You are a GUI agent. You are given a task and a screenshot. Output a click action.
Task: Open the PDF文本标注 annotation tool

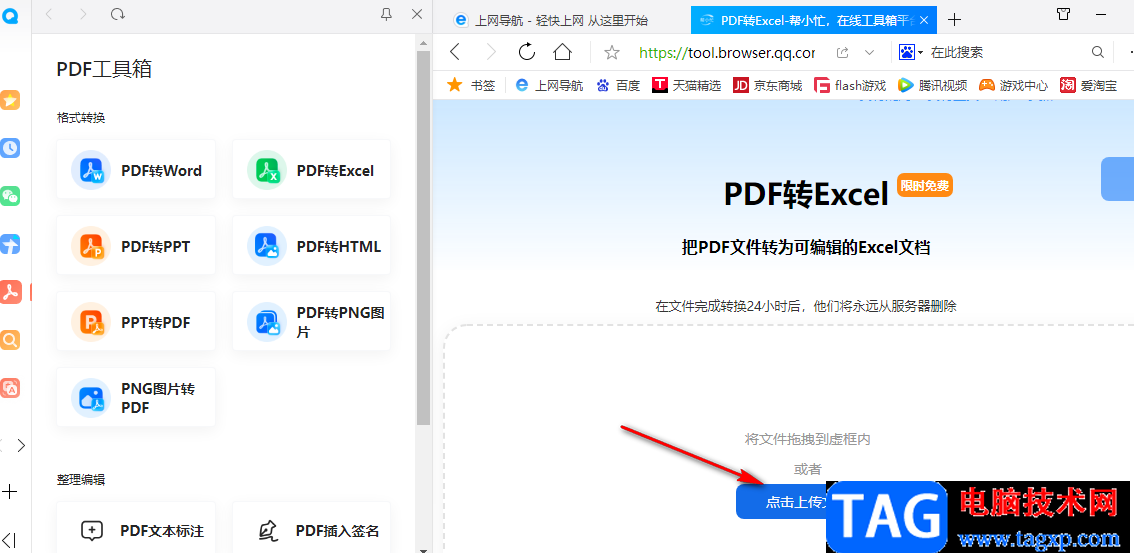pos(136,530)
